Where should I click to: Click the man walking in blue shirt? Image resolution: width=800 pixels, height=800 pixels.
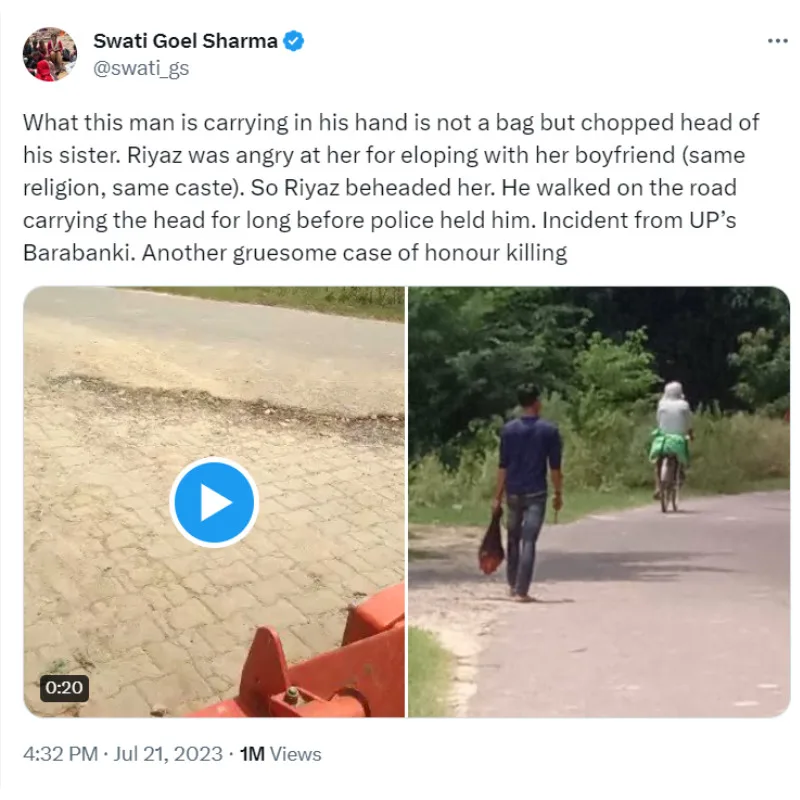click(x=528, y=480)
